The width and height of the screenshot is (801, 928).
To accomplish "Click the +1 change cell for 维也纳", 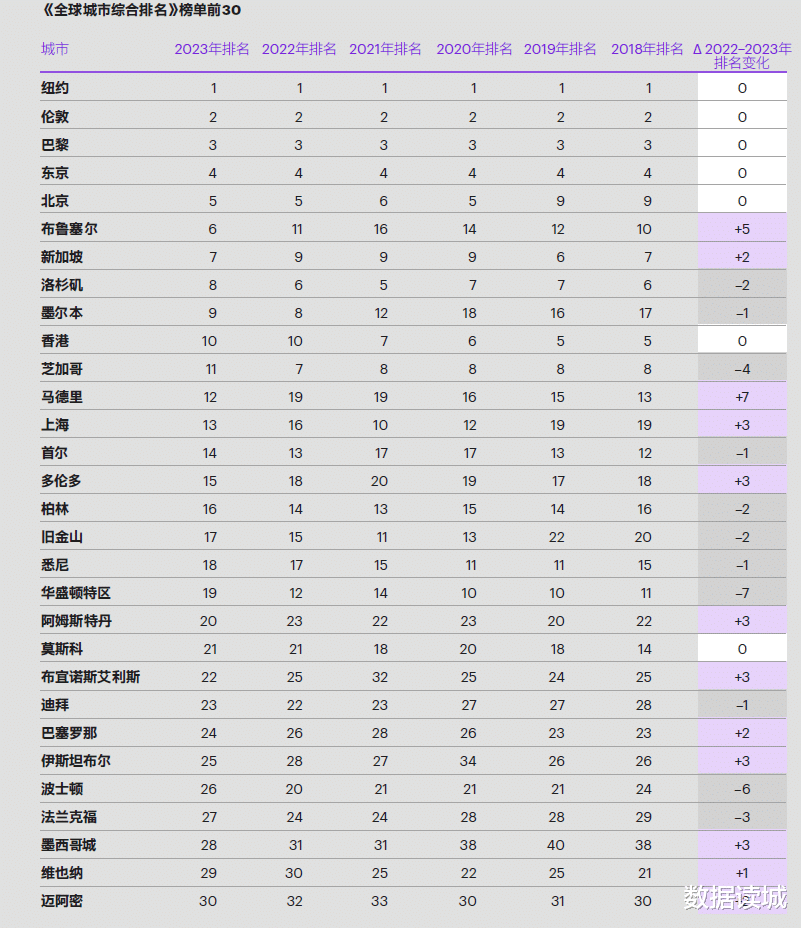I will [x=742, y=874].
